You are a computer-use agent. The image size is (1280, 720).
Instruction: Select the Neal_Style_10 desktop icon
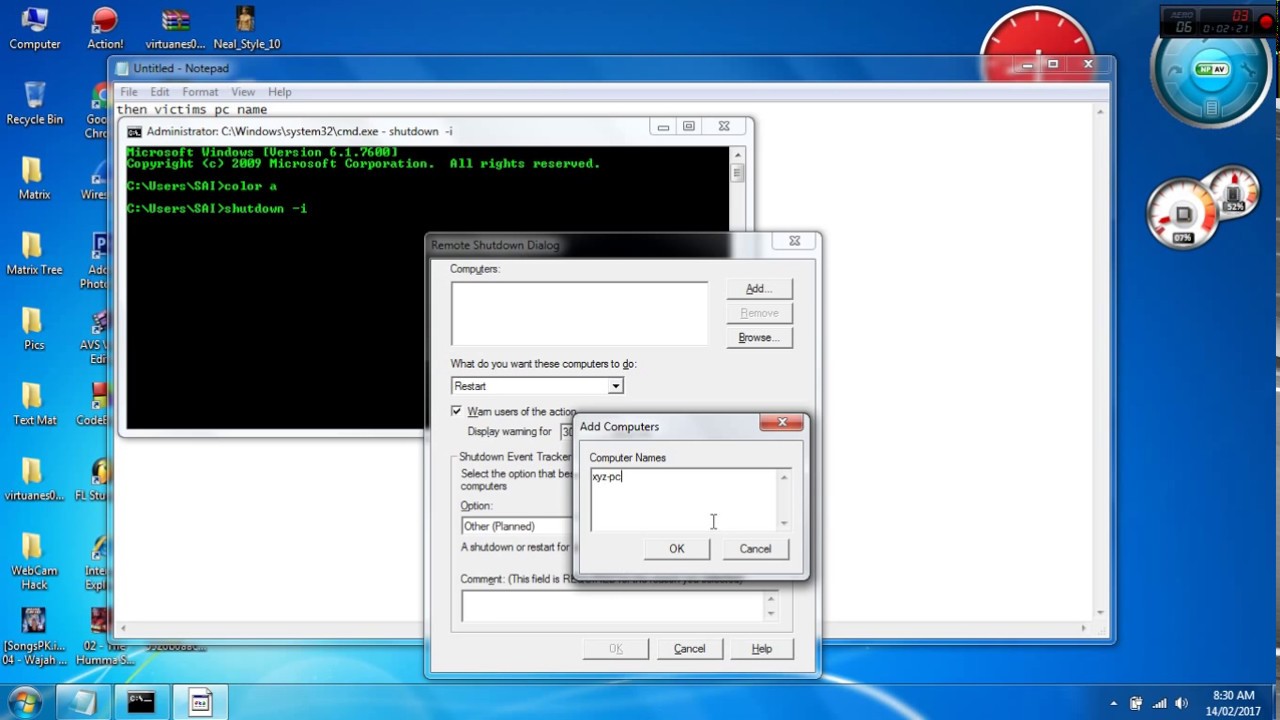pos(246,28)
